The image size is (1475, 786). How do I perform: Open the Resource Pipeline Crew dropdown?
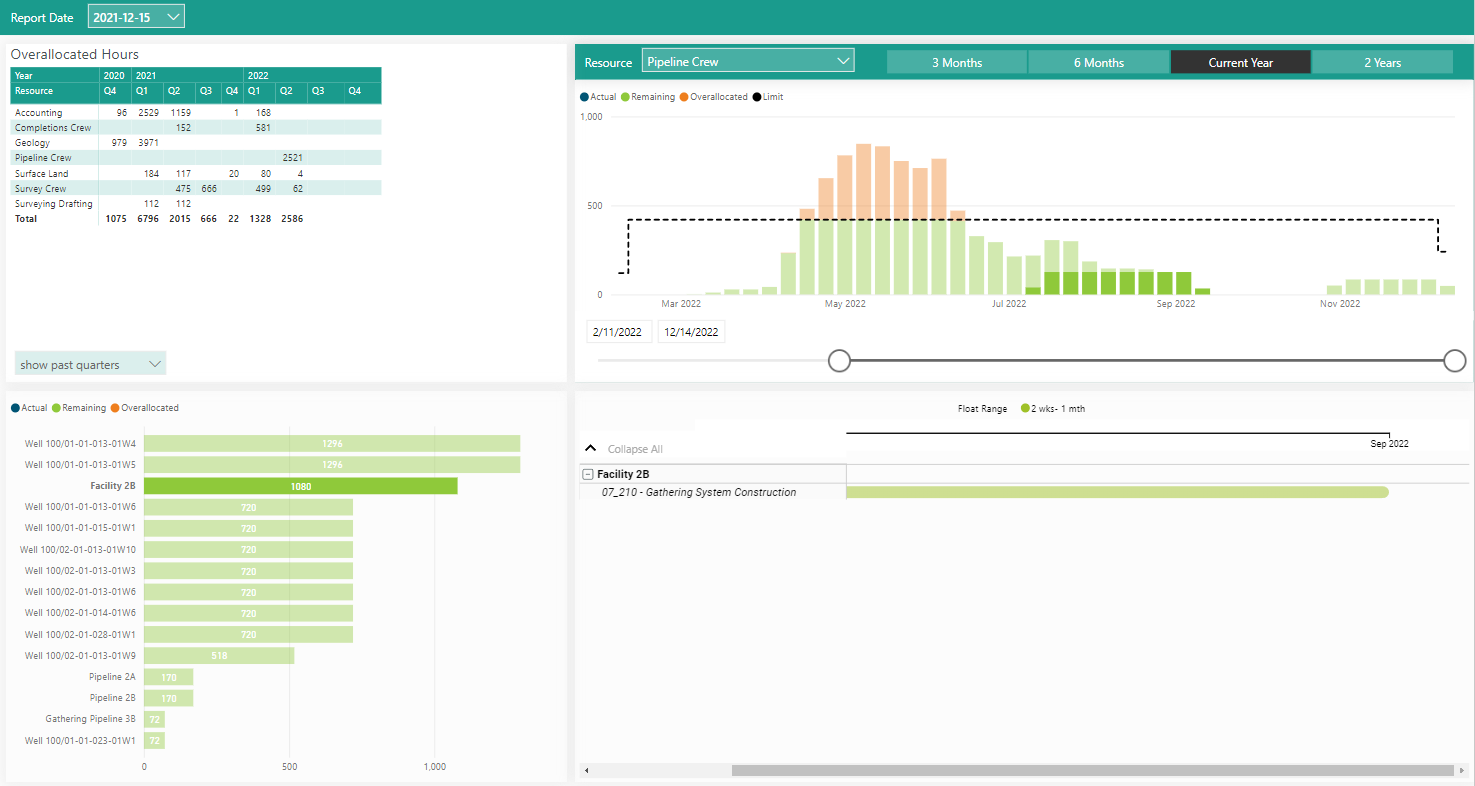(748, 62)
